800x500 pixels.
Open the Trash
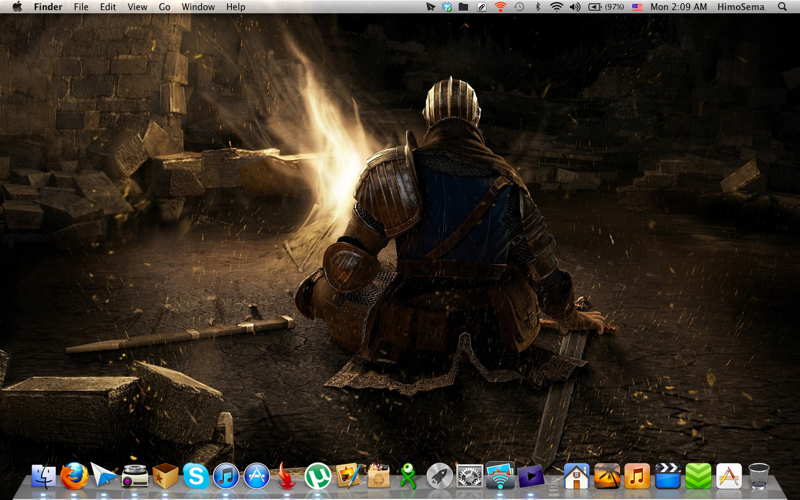[759, 476]
